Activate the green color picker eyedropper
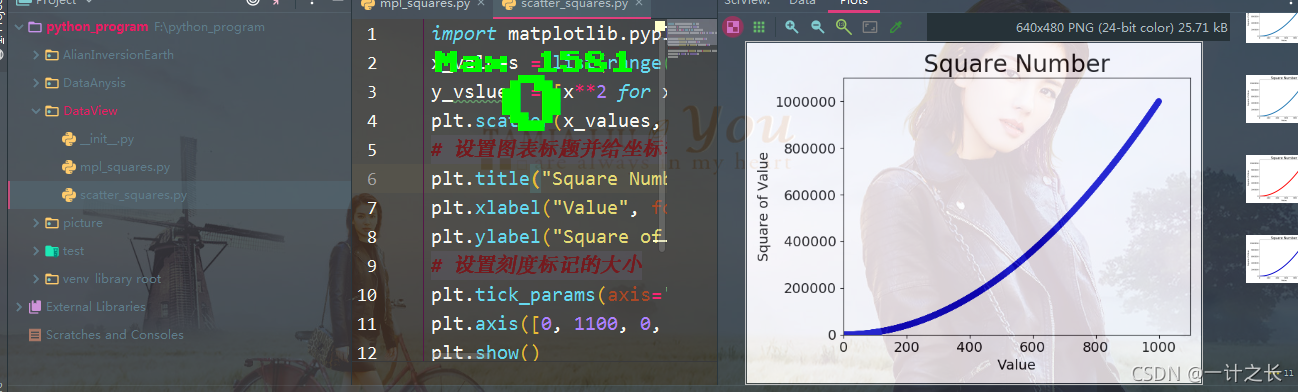Screen dimensions: 1298x392 (x=896, y=27)
